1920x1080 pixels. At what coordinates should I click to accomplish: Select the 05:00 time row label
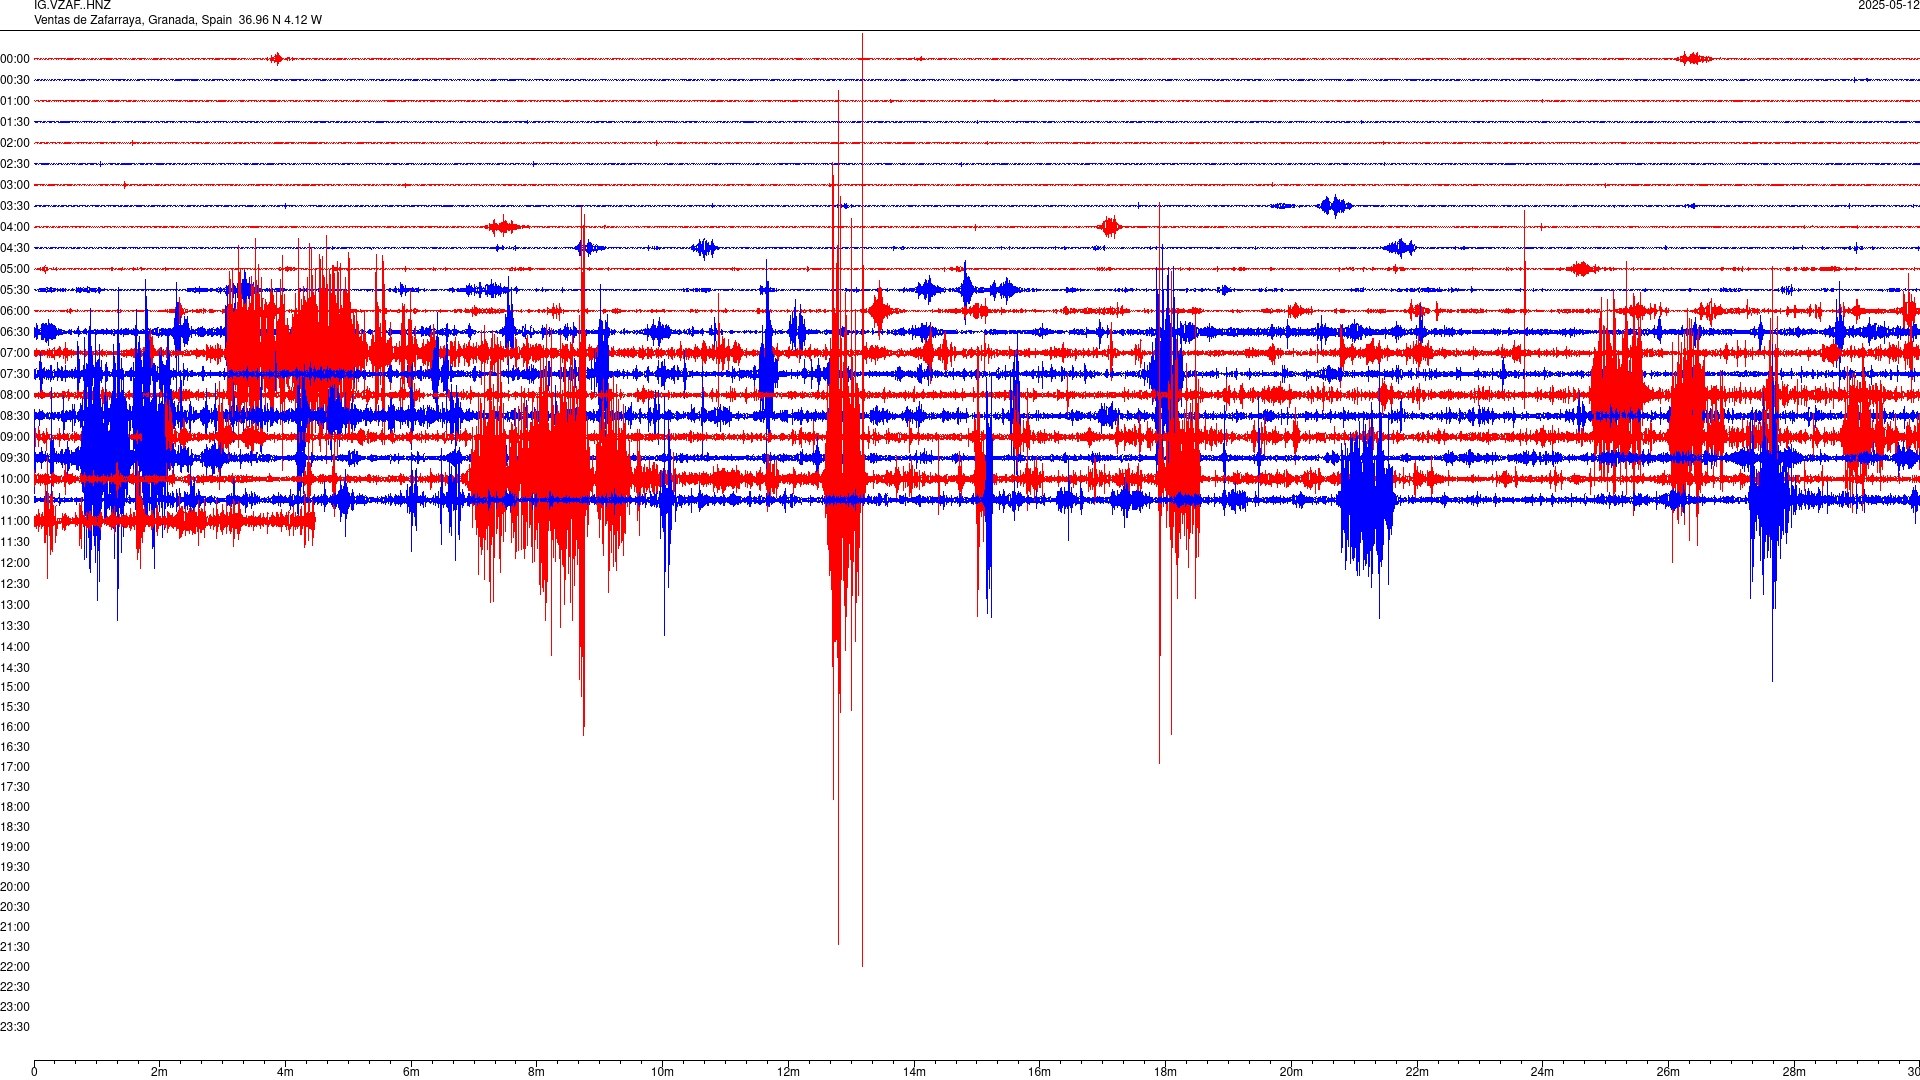[15, 269]
